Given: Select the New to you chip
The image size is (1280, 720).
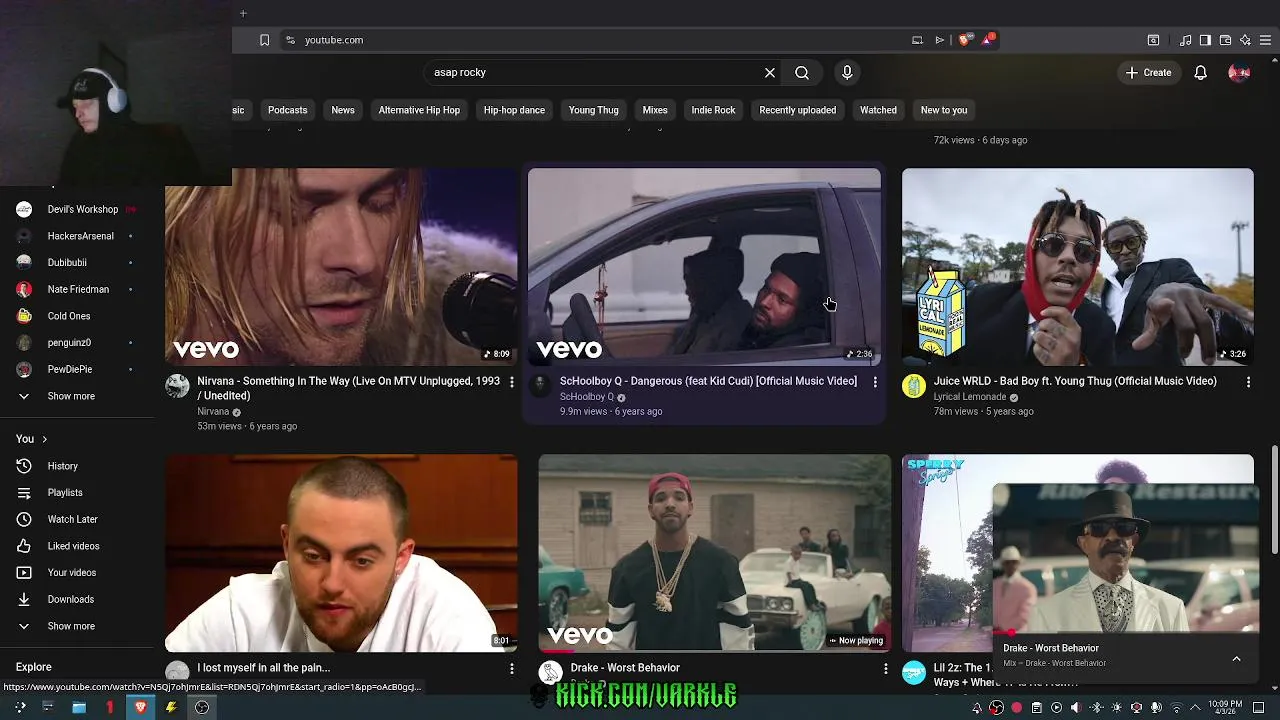Looking at the screenshot, I should pyautogui.click(x=944, y=110).
